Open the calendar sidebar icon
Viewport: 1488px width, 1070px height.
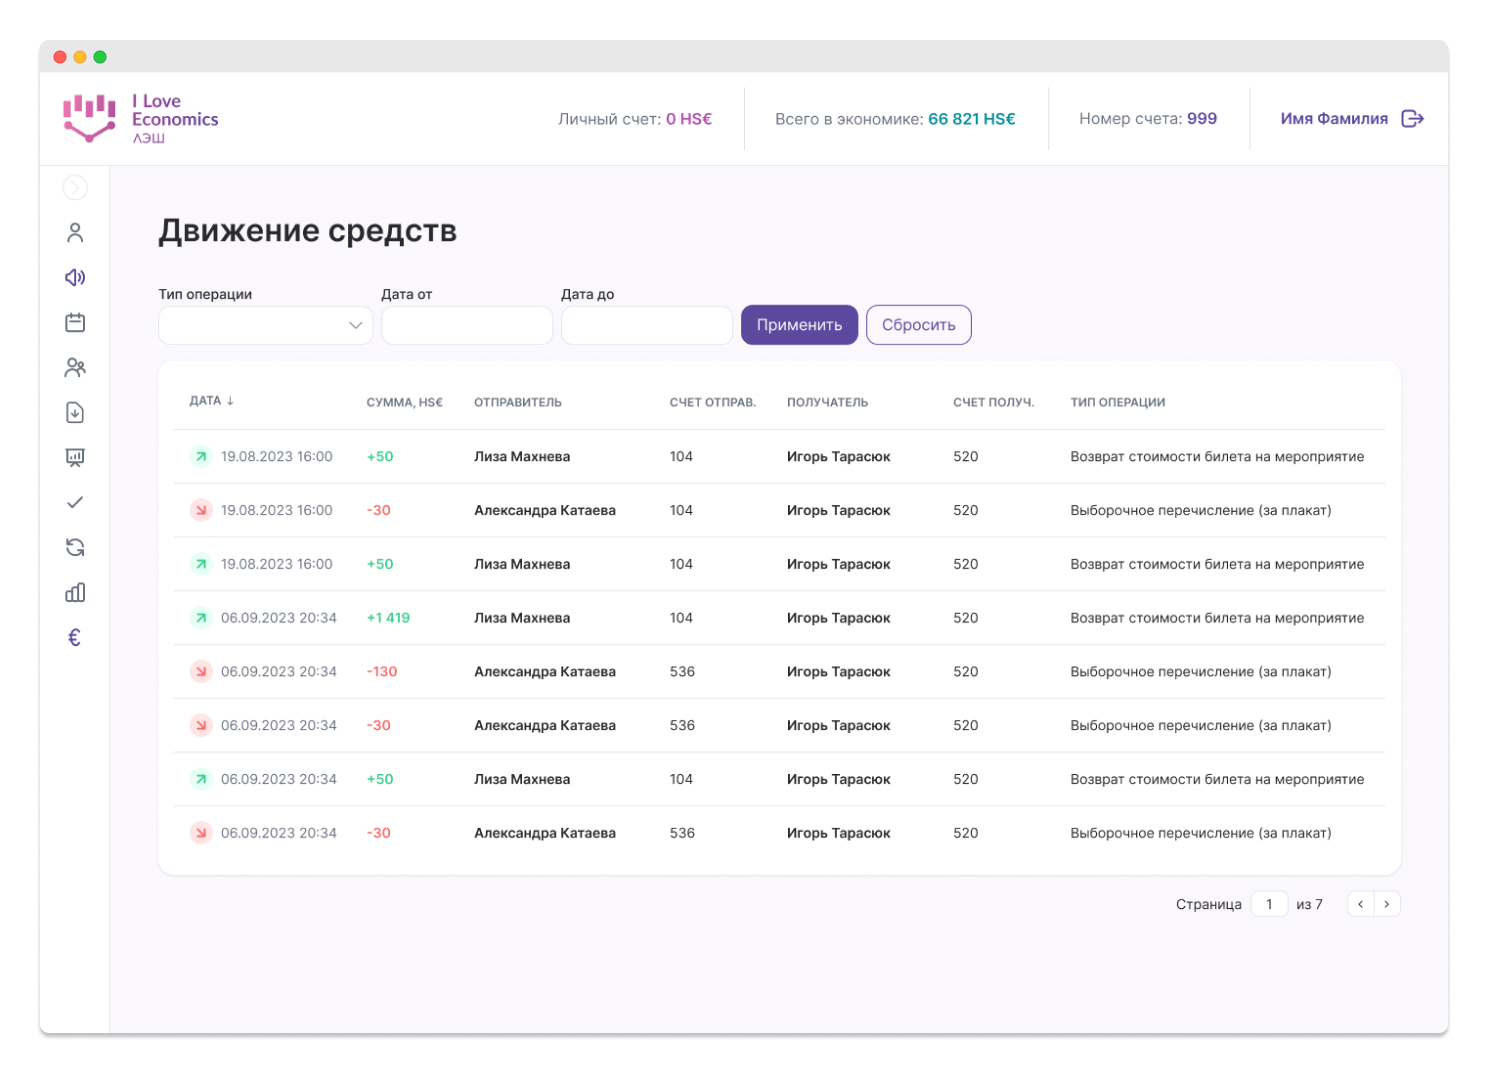point(75,322)
